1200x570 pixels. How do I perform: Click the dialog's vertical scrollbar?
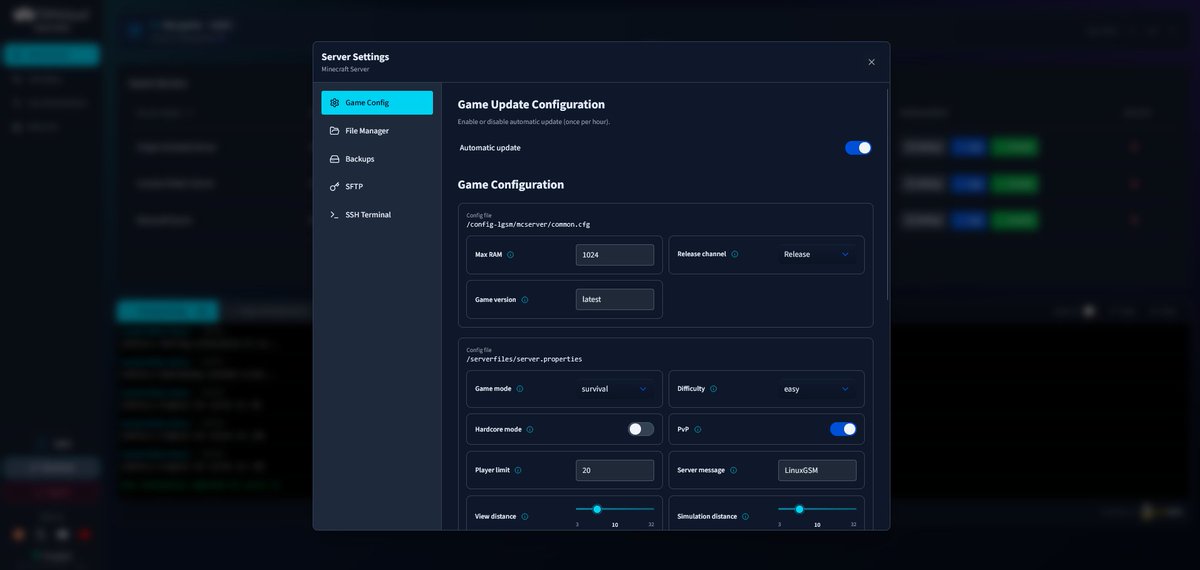coord(888,195)
